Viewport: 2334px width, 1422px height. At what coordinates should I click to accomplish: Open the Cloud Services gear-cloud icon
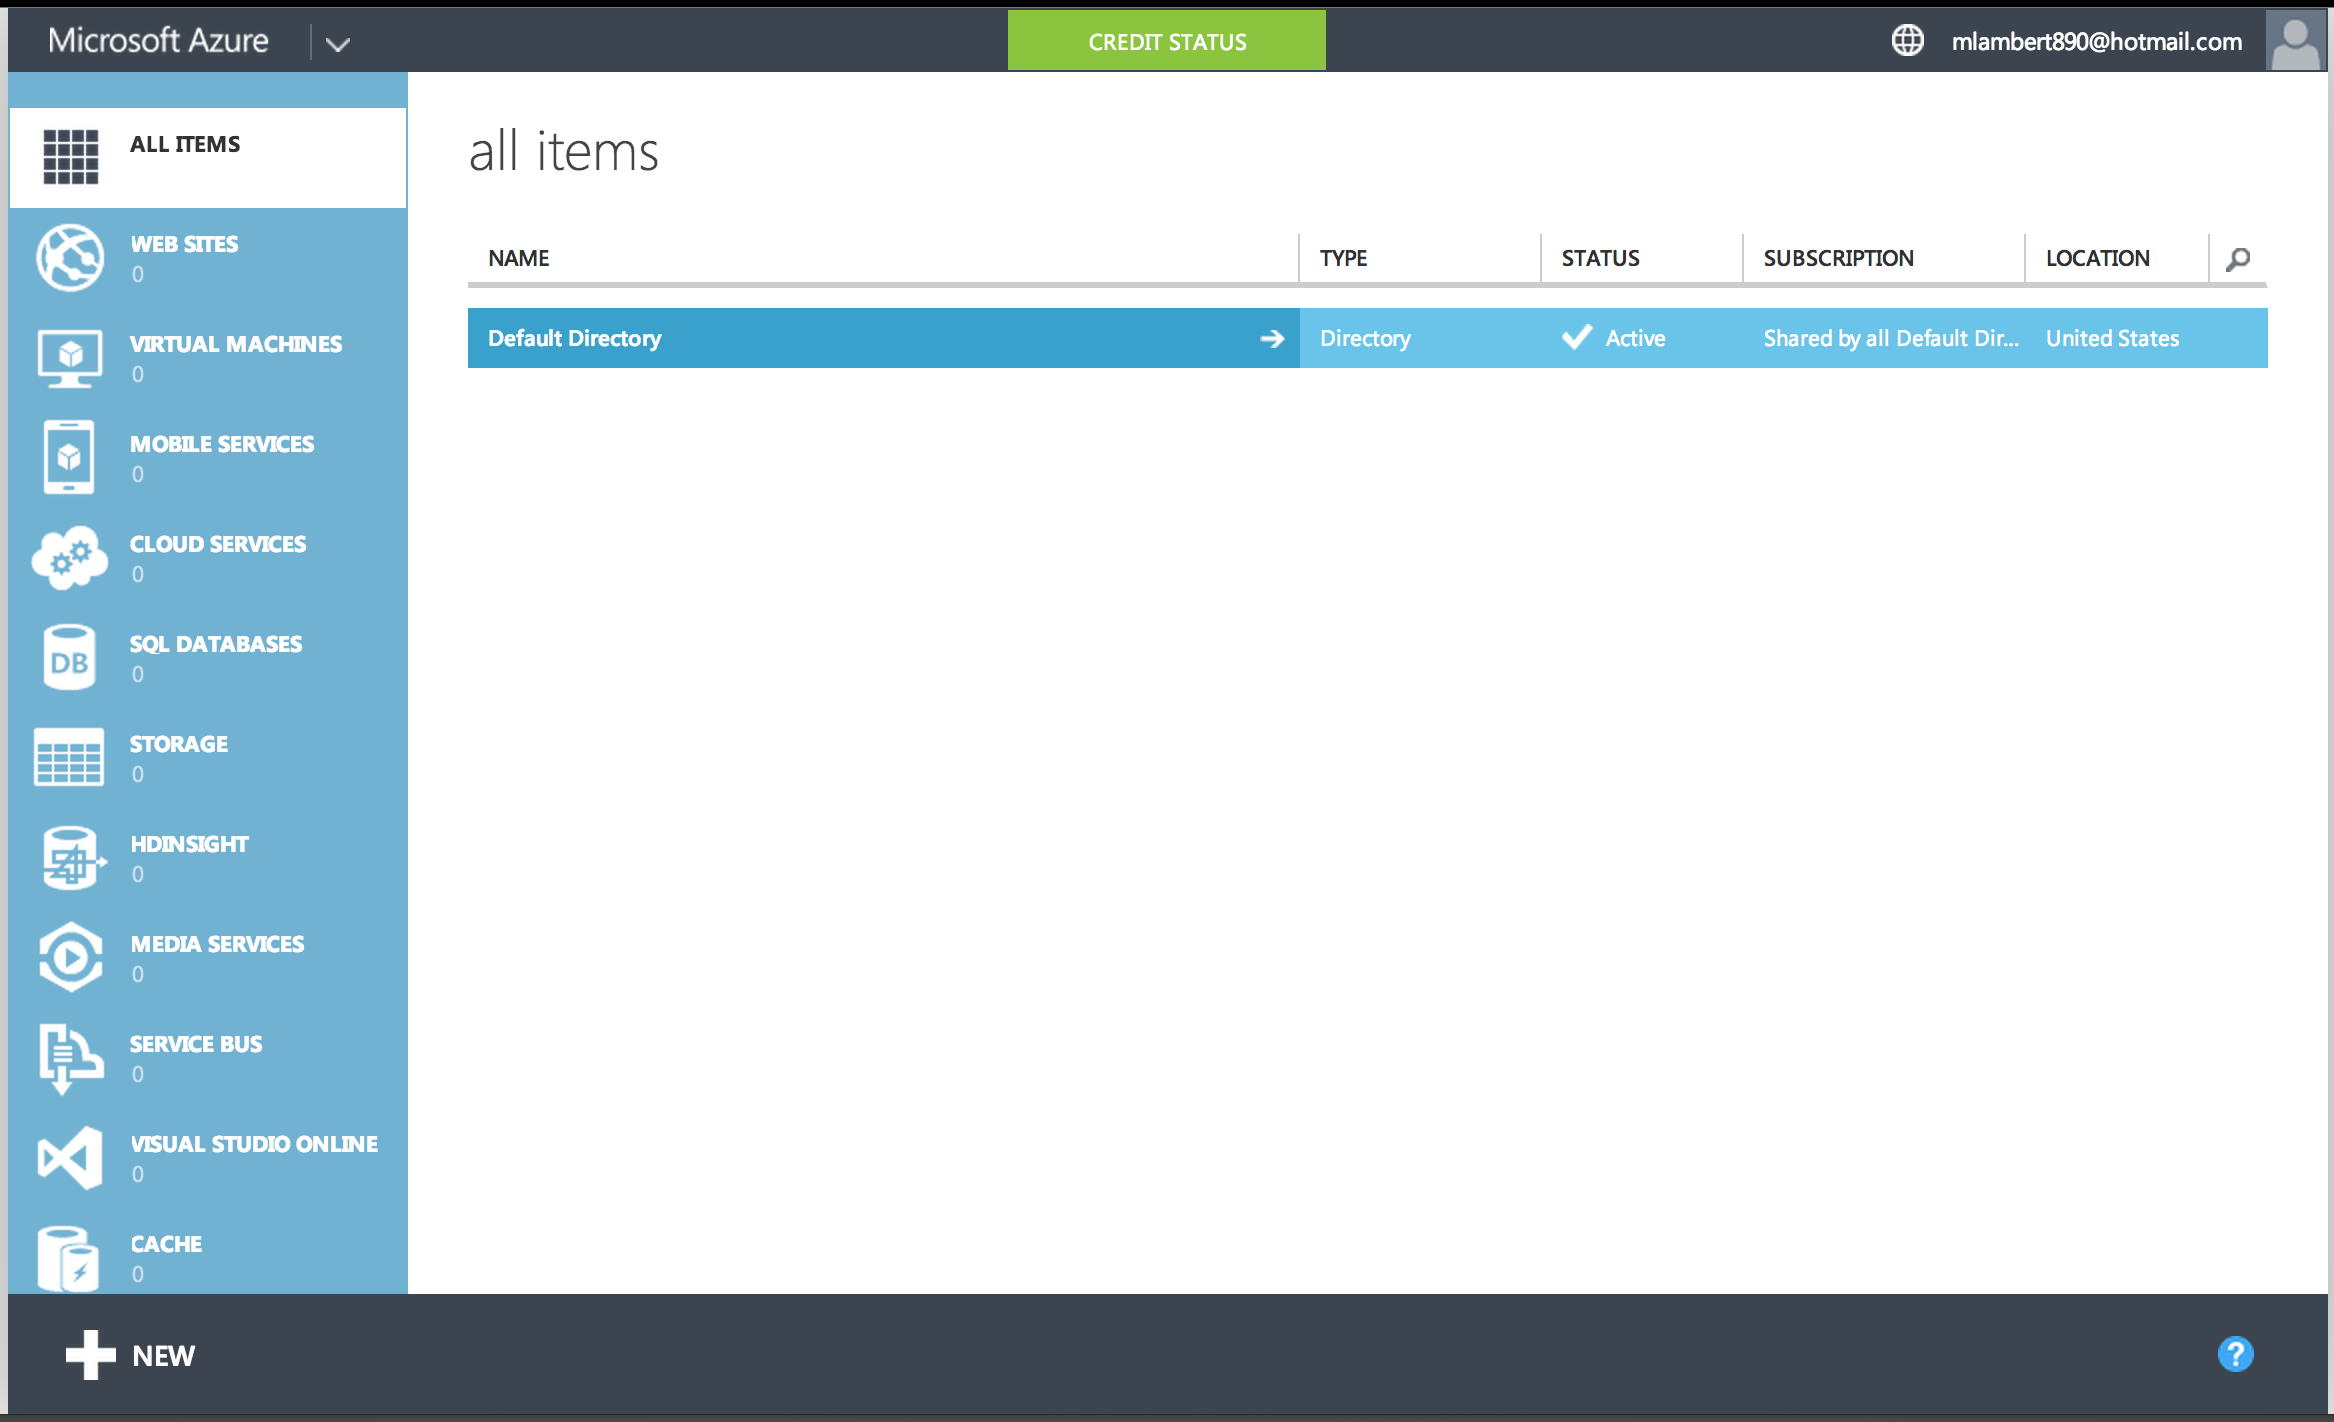pos(69,557)
